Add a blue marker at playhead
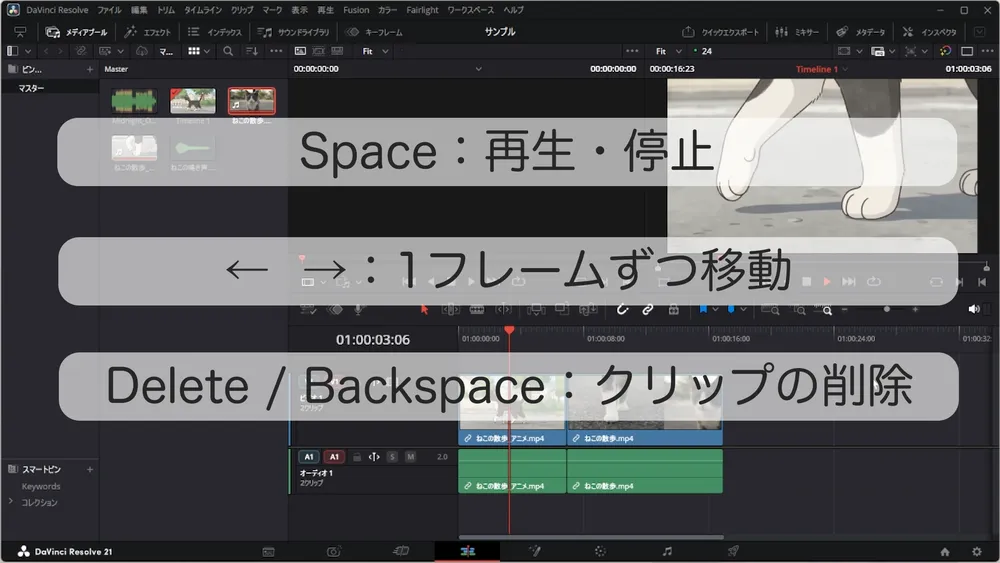 click(731, 309)
